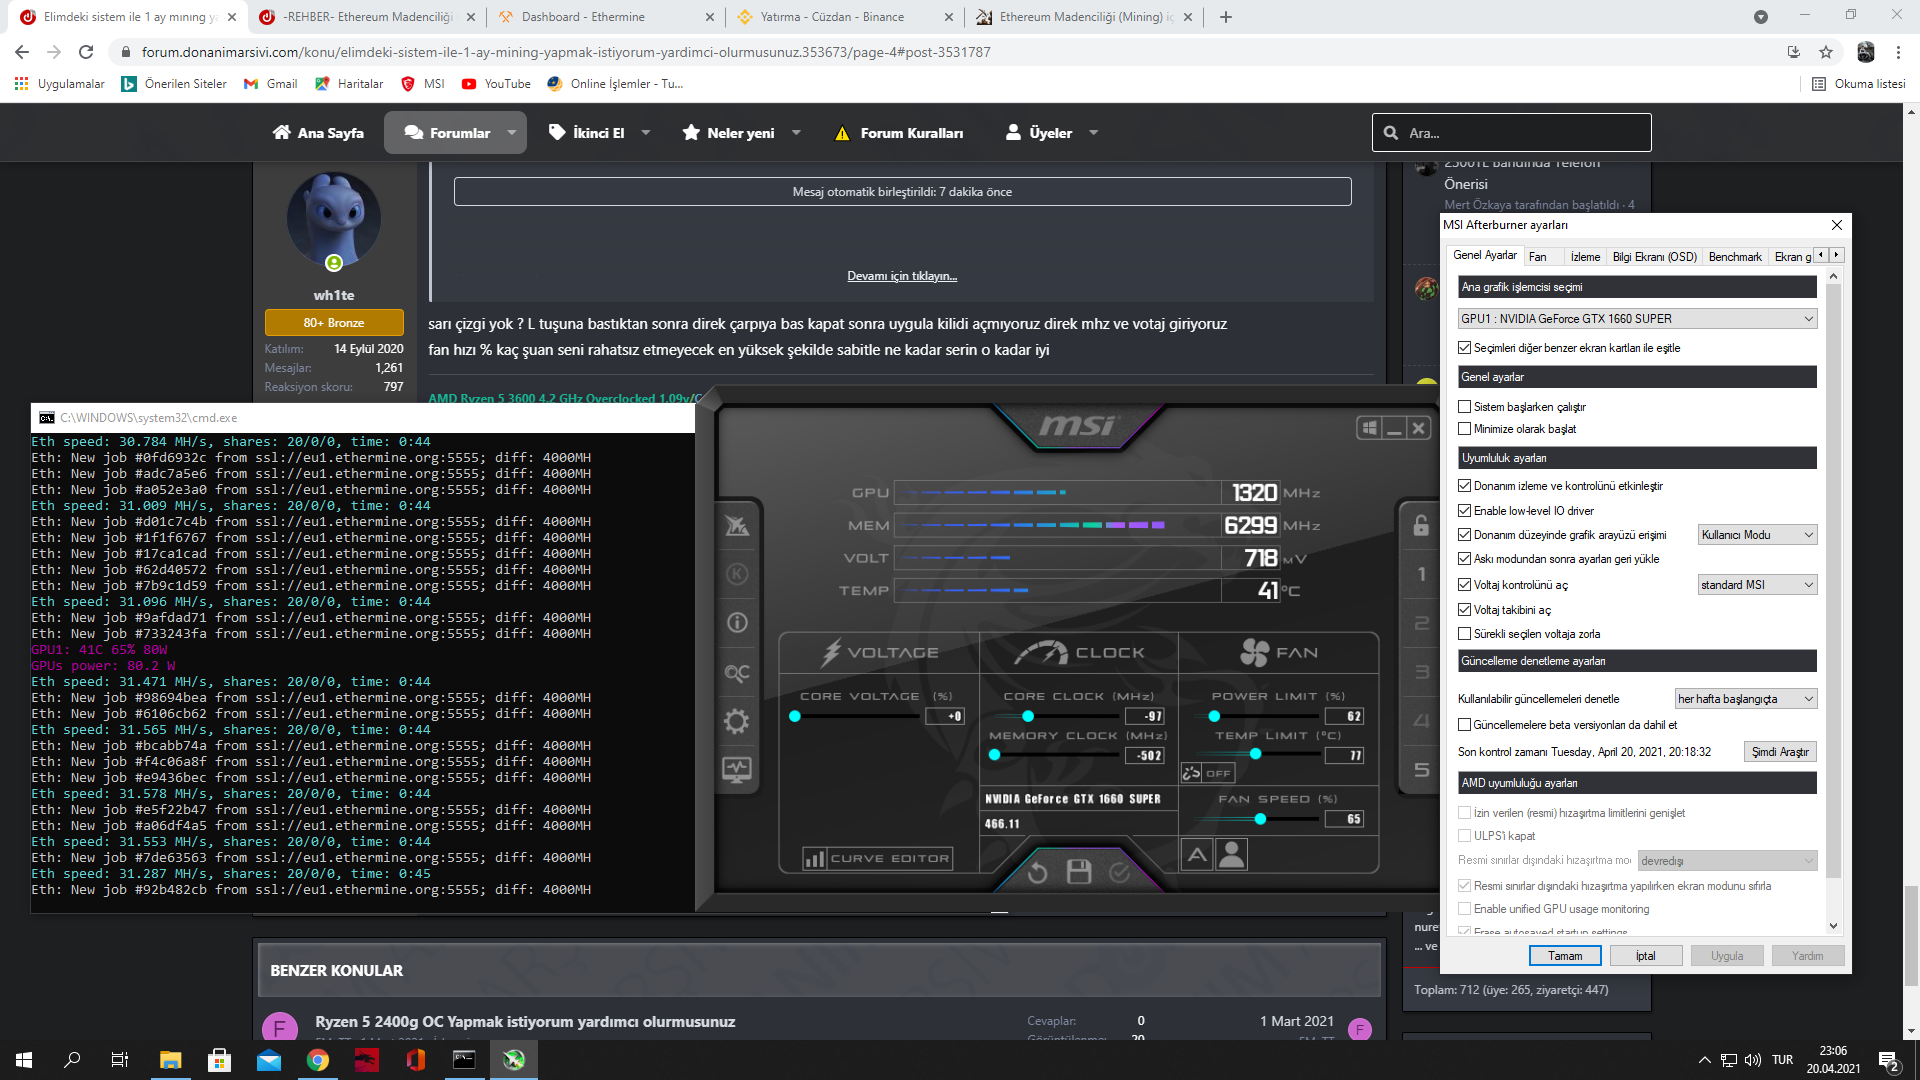
Task: Click the save profile floppy icon
Action: pyautogui.click(x=1079, y=872)
